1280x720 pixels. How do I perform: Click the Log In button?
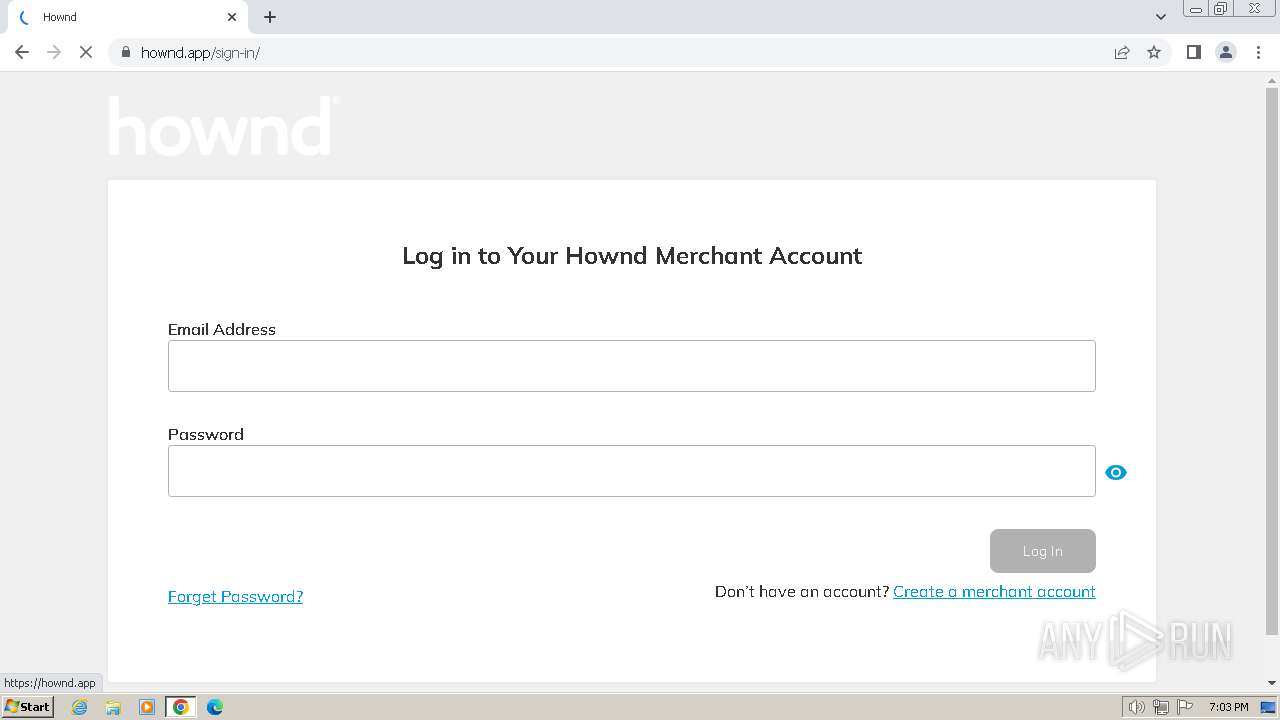click(x=1043, y=551)
